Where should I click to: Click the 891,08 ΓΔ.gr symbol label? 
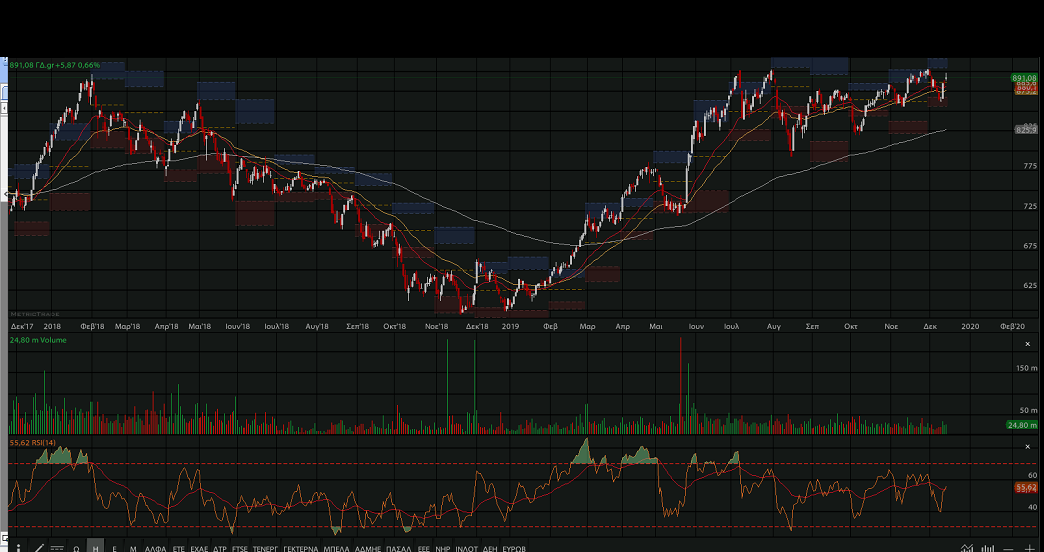[x=55, y=65]
